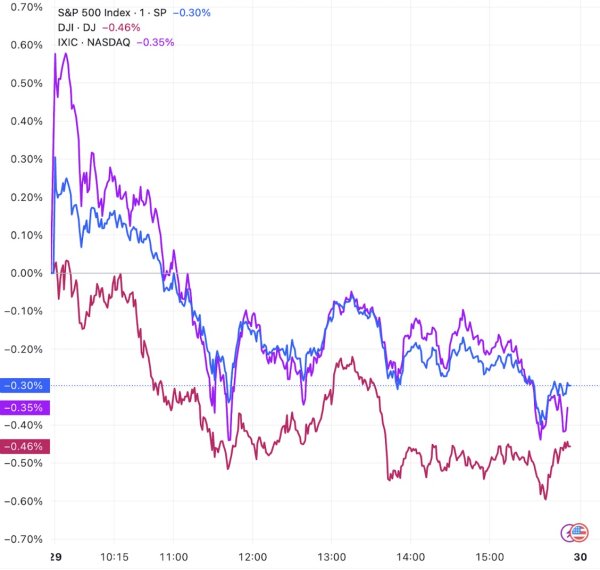This screenshot has height=570, width=600.
Task: Click the red -0.46% price label
Action: coord(25,446)
